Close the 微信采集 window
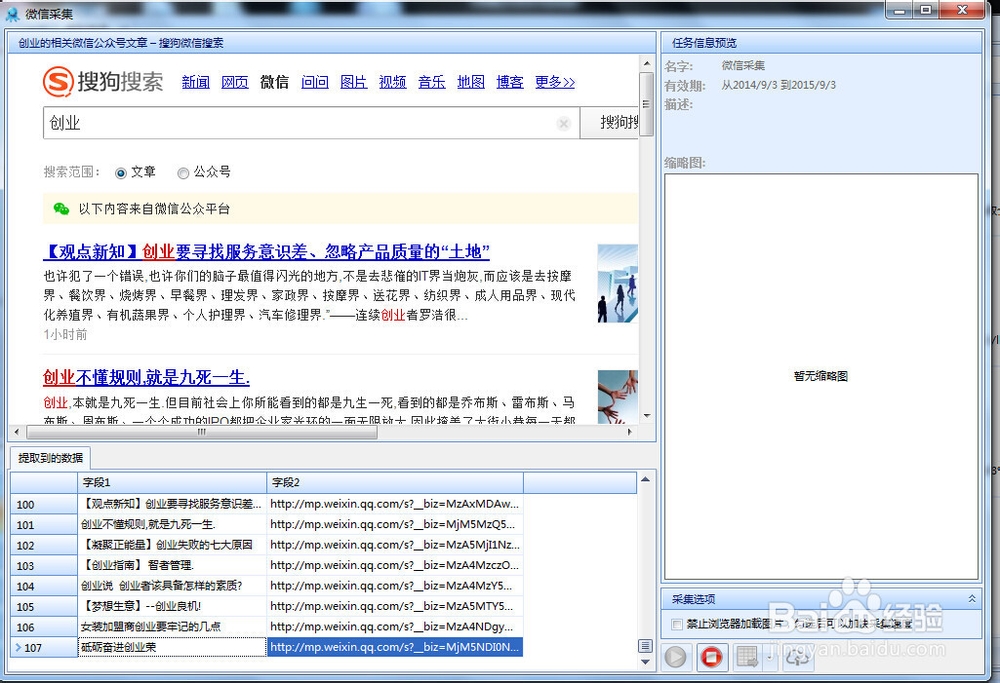Screen dimensions: 1000x683 click(962, 10)
